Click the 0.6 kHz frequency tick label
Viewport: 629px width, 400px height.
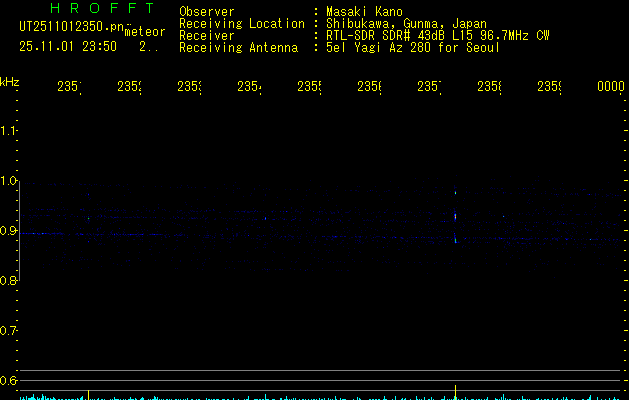click(x=9, y=381)
